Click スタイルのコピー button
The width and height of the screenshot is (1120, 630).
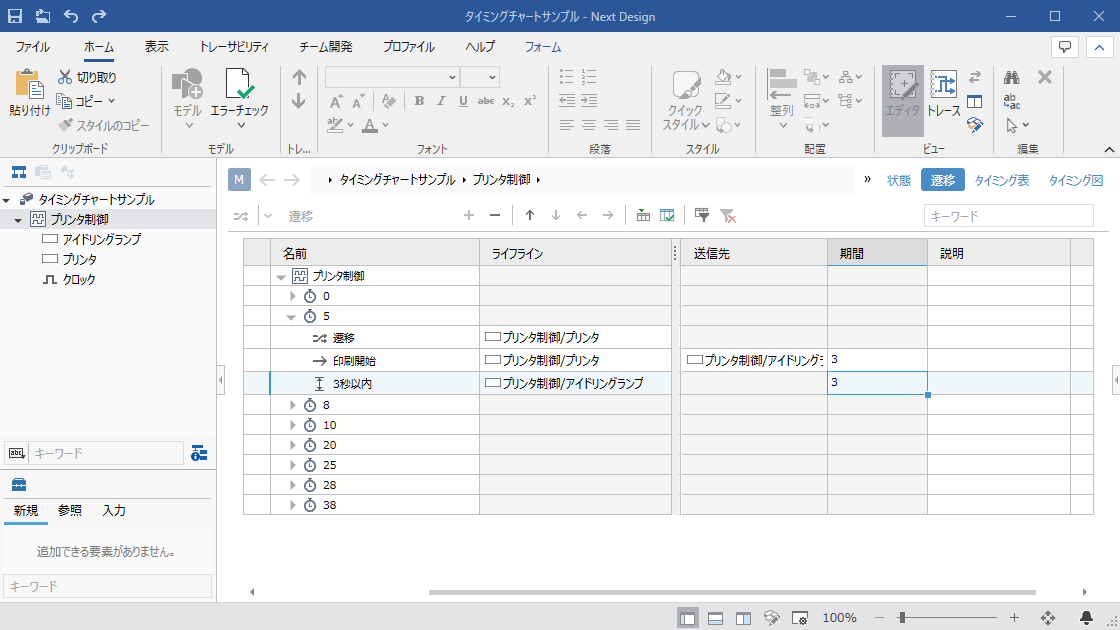[x=104, y=126]
